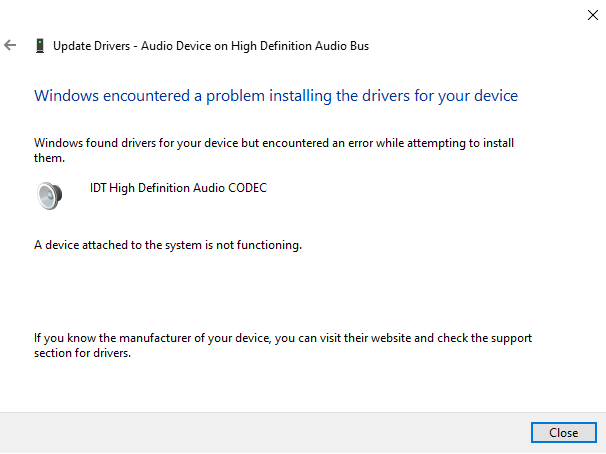
Task: Click the speaker icon next to IDT codec
Action: (x=49, y=193)
